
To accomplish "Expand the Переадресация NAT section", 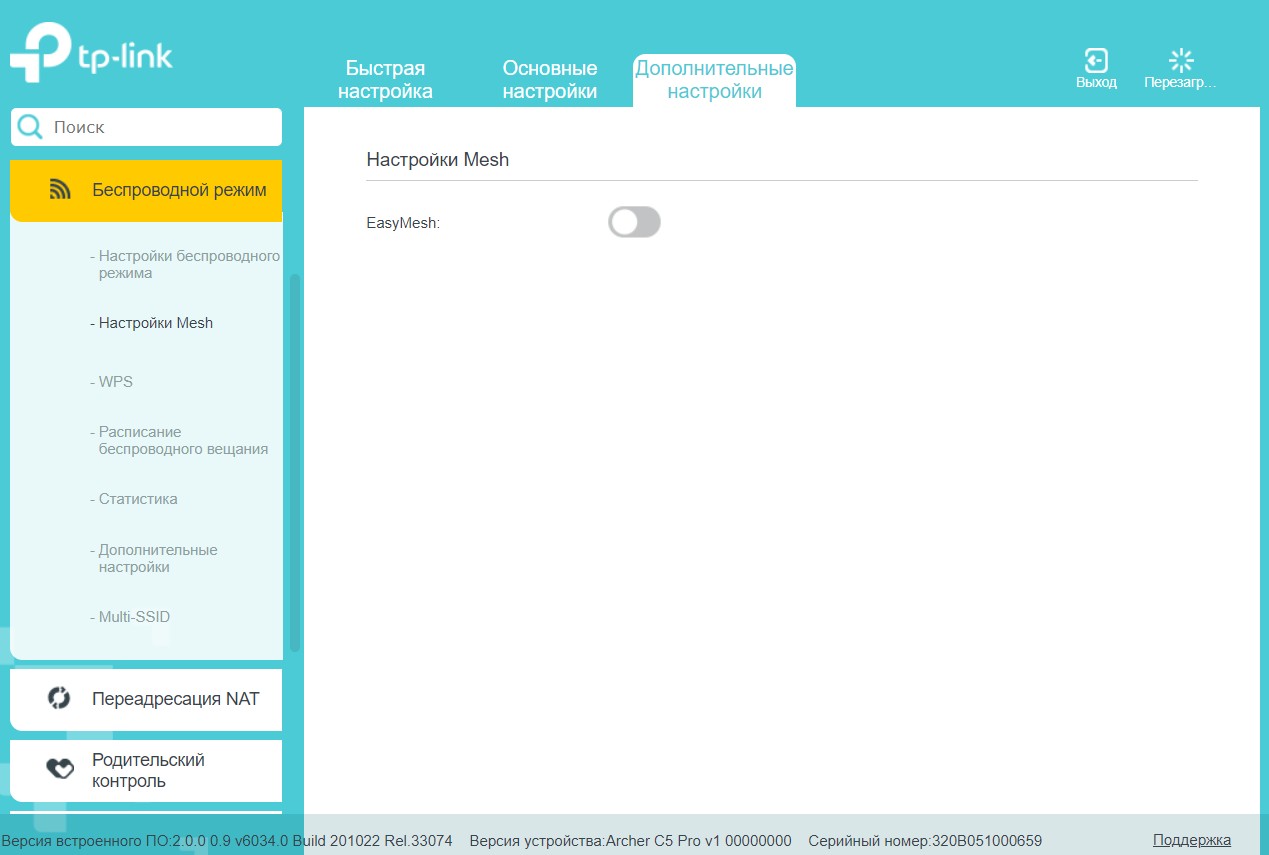I will (175, 699).
